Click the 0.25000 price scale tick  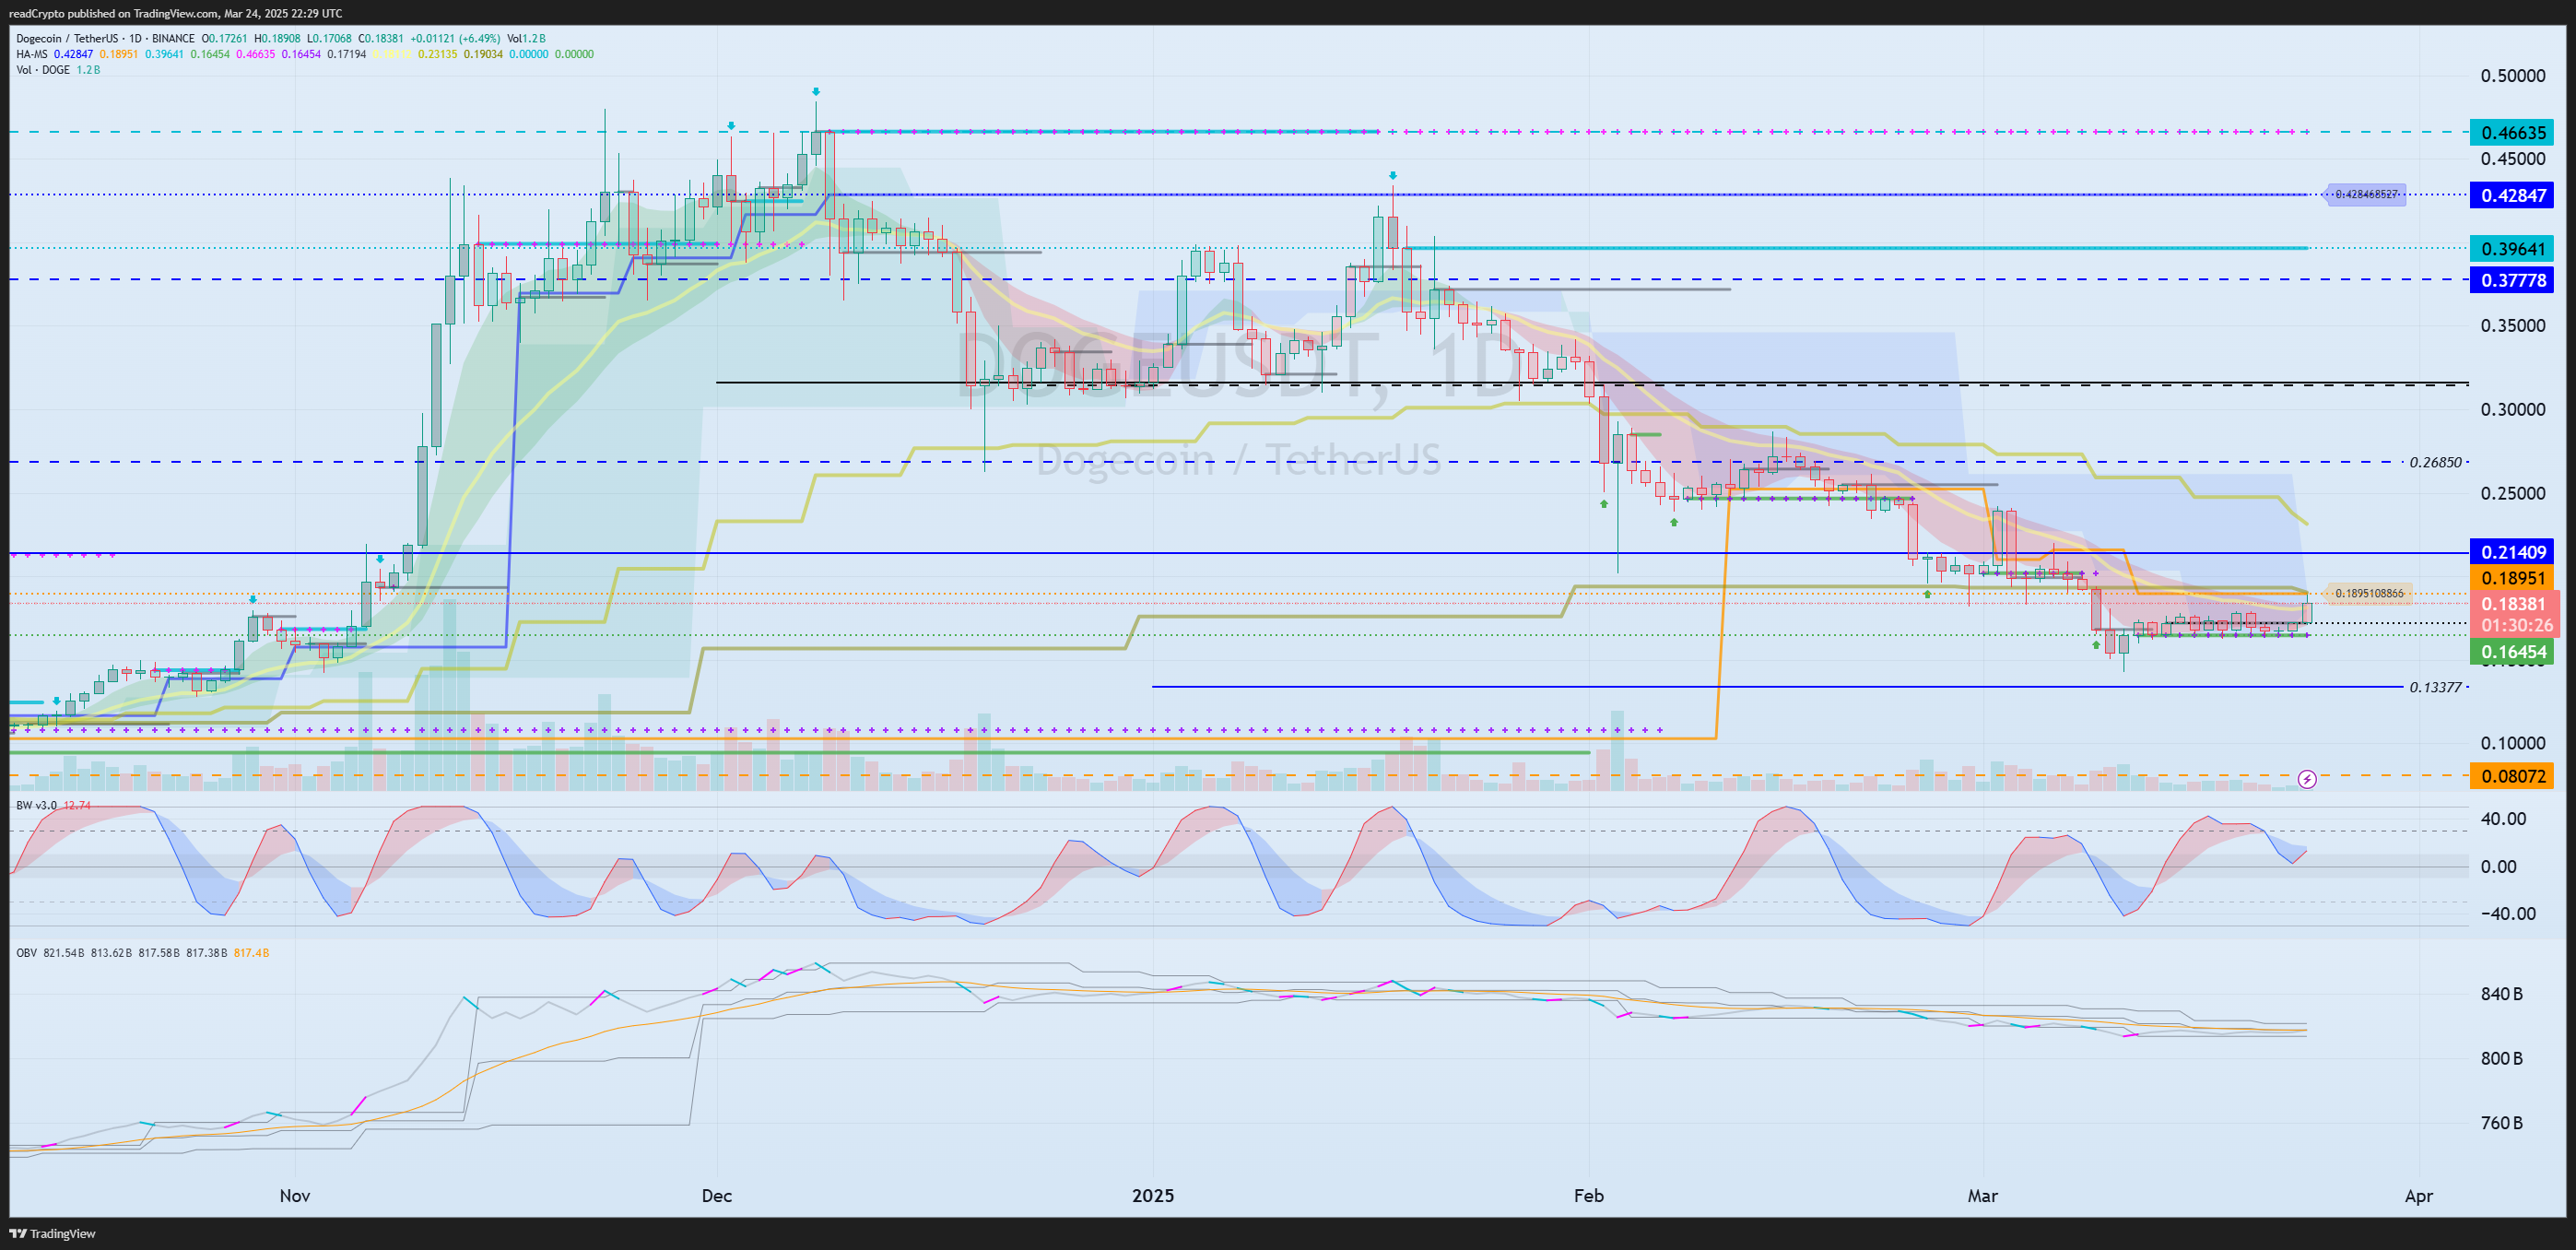pyautogui.click(x=2513, y=493)
